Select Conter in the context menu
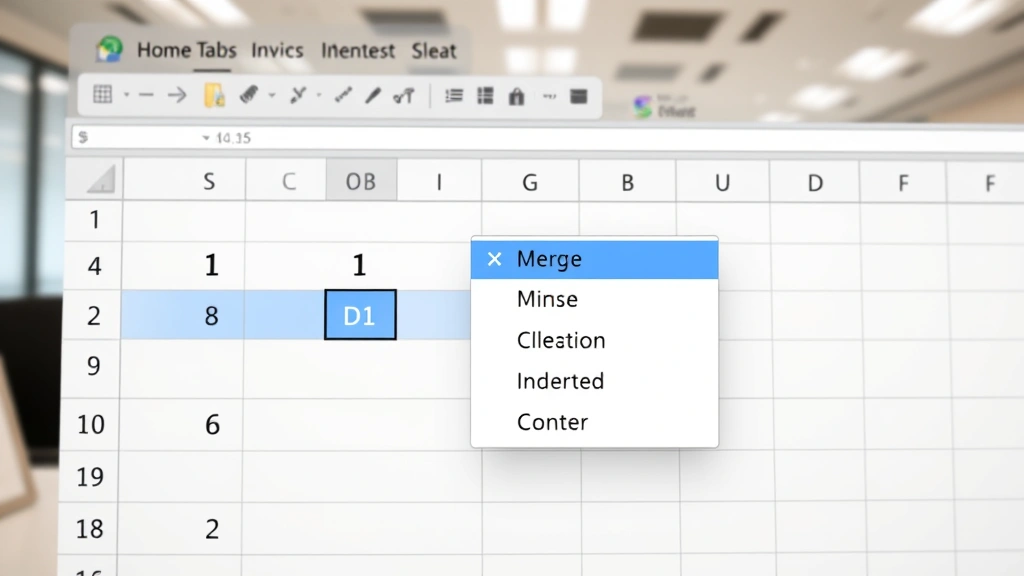 pyautogui.click(x=551, y=422)
